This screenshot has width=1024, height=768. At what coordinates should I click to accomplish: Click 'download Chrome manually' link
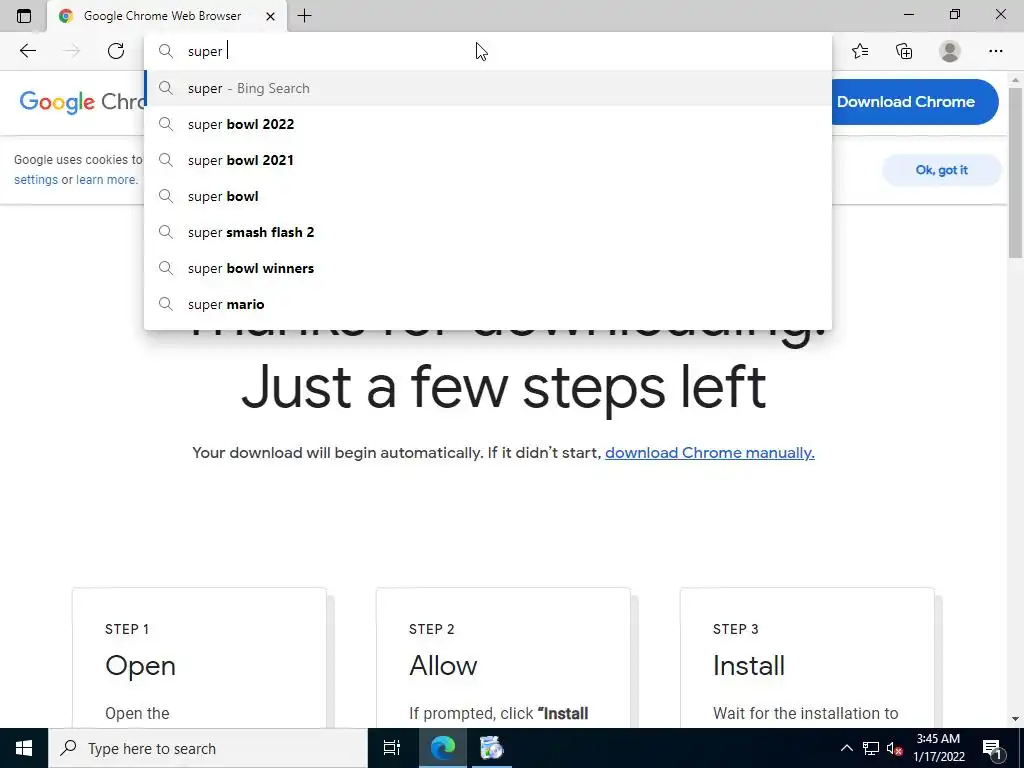[x=710, y=453]
